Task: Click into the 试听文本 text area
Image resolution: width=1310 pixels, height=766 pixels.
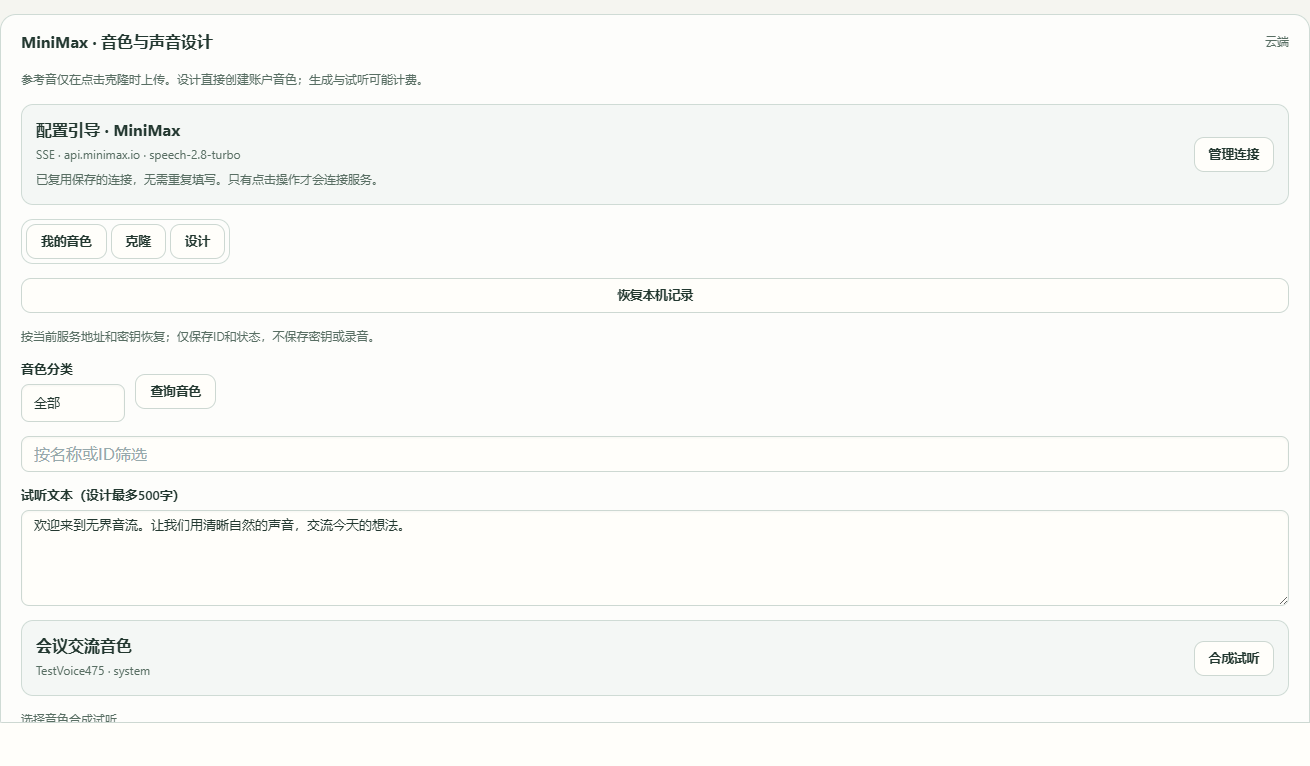Action: [x=655, y=558]
